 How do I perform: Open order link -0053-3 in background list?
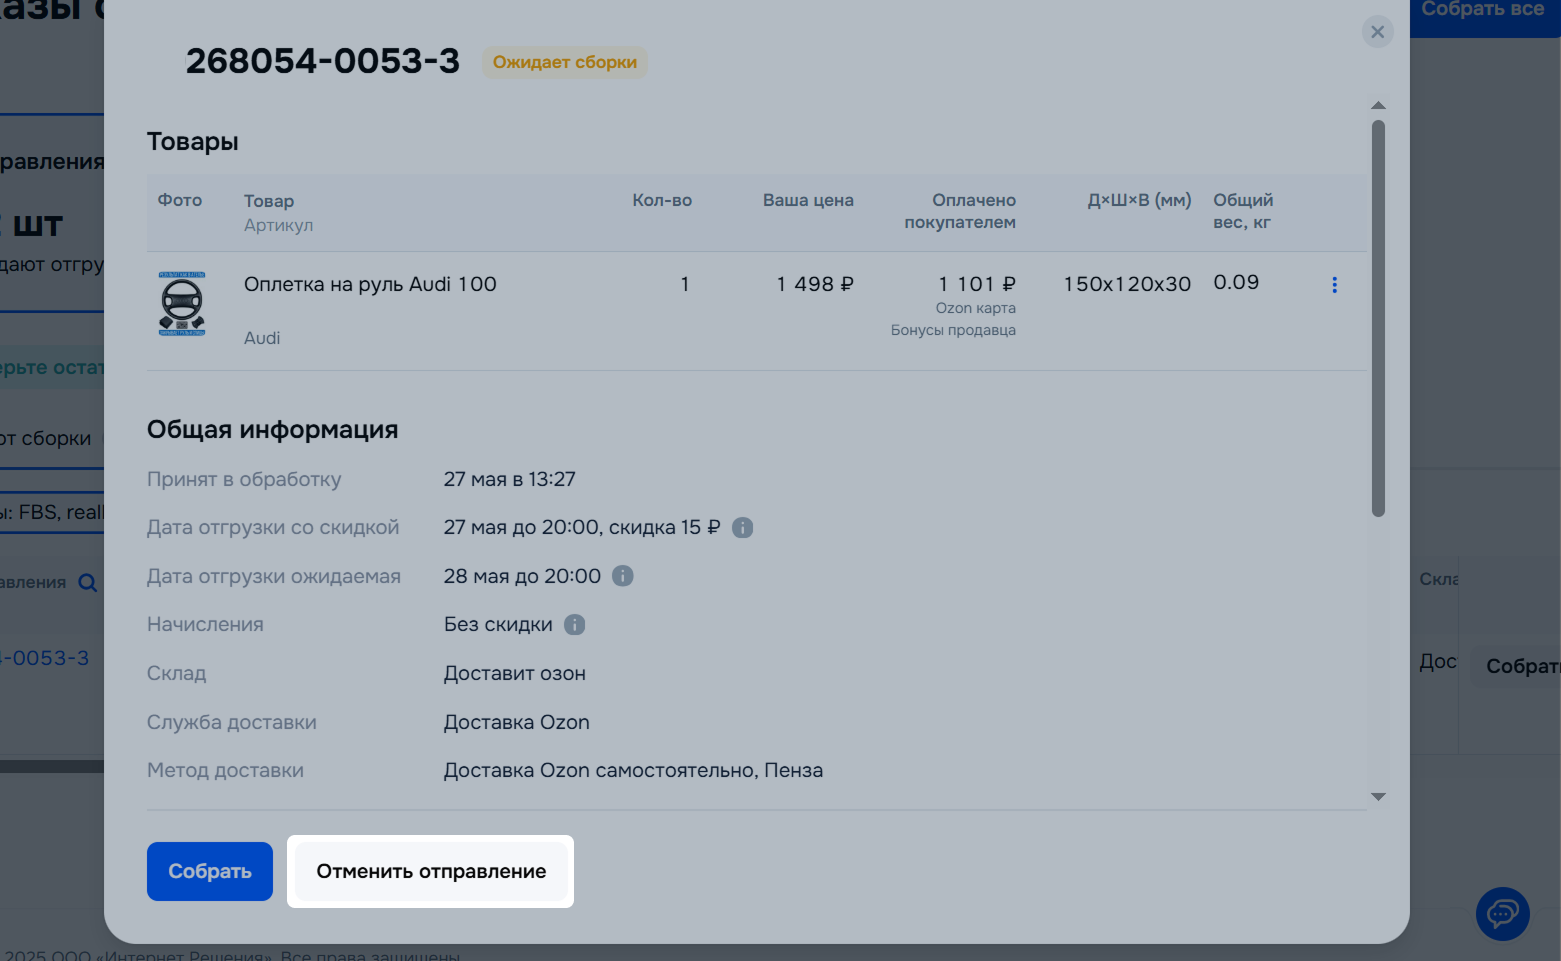coord(45,658)
